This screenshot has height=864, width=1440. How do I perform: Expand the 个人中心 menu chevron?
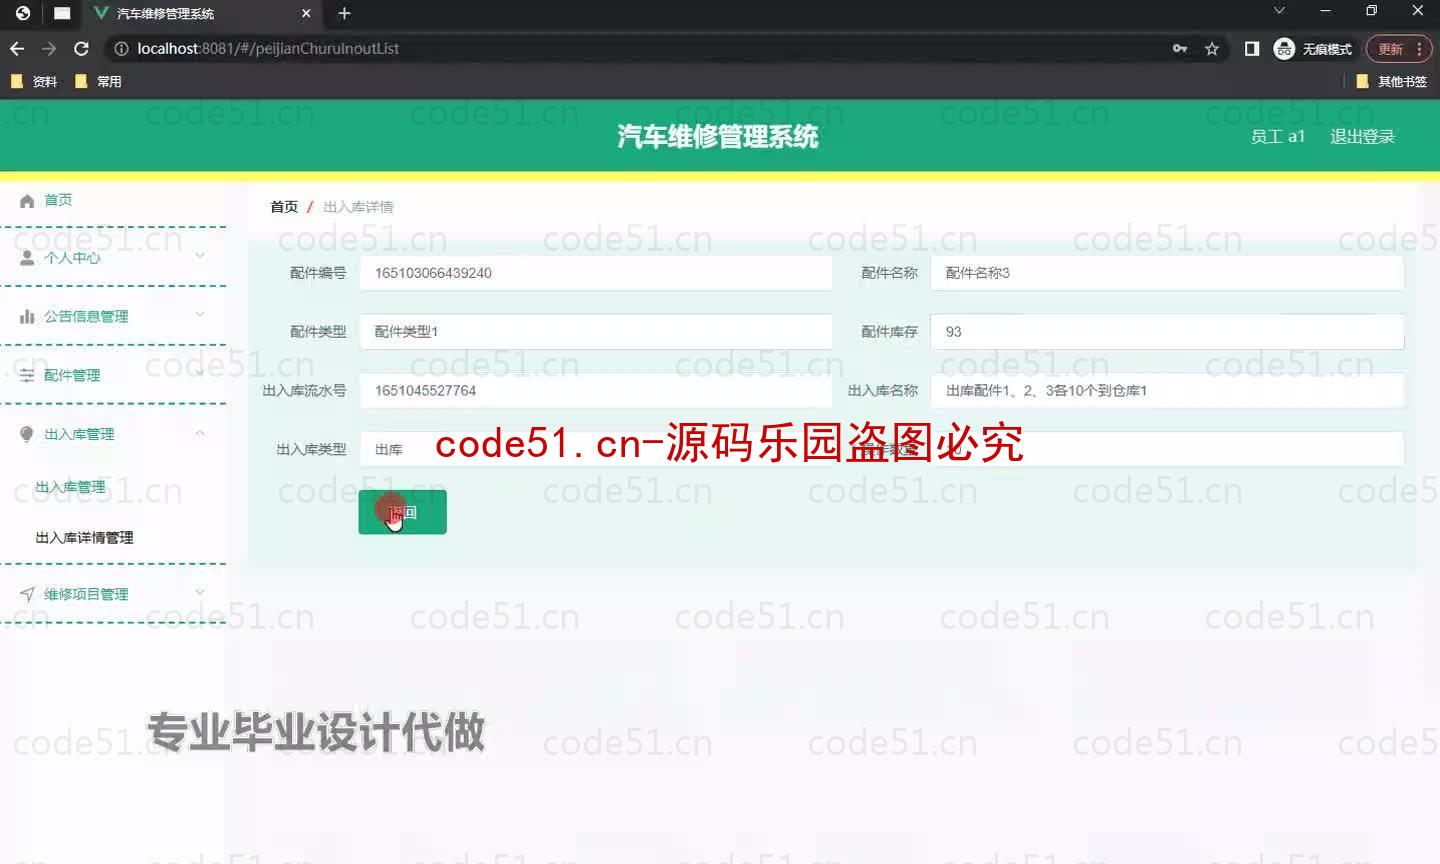point(200,256)
